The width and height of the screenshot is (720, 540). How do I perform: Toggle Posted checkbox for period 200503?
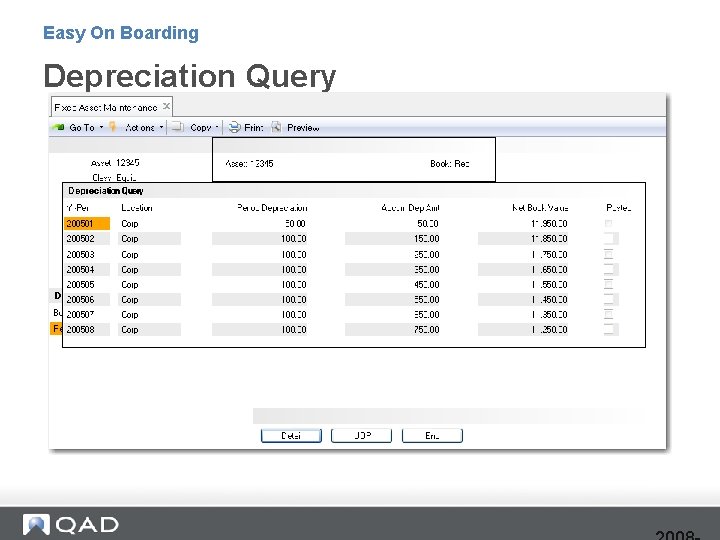pyautogui.click(x=608, y=254)
